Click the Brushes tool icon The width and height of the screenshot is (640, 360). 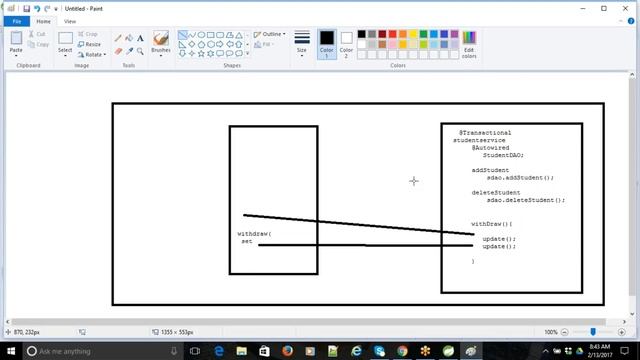coord(161,38)
